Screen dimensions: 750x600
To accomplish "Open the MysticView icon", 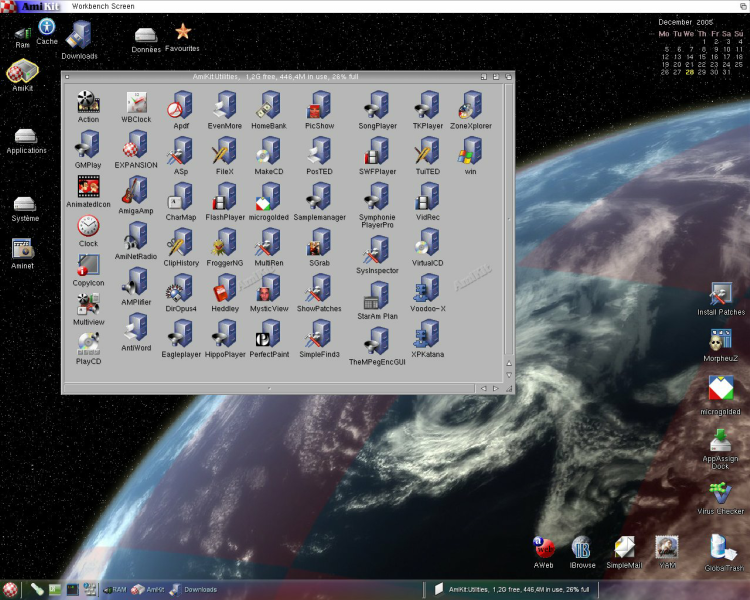I will [269, 288].
